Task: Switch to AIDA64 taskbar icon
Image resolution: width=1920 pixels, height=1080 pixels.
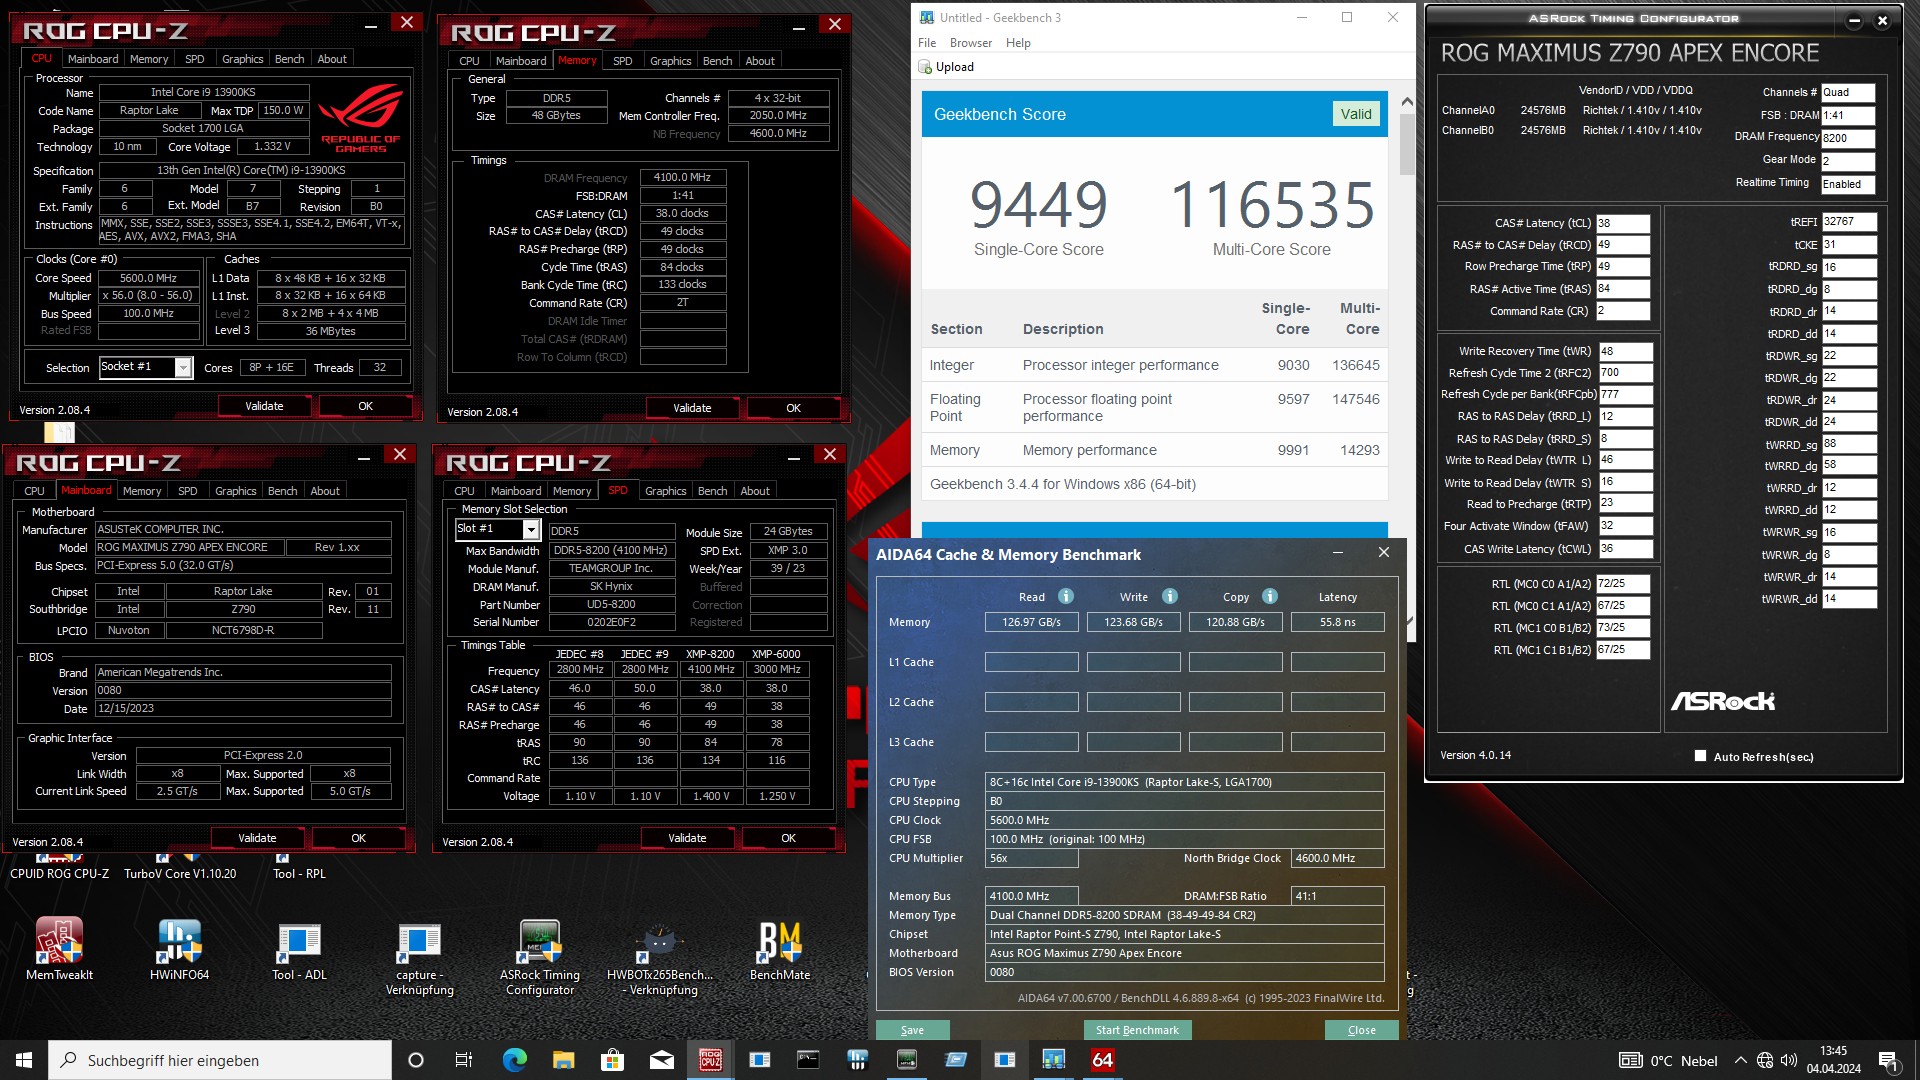Action: [x=1102, y=1060]
